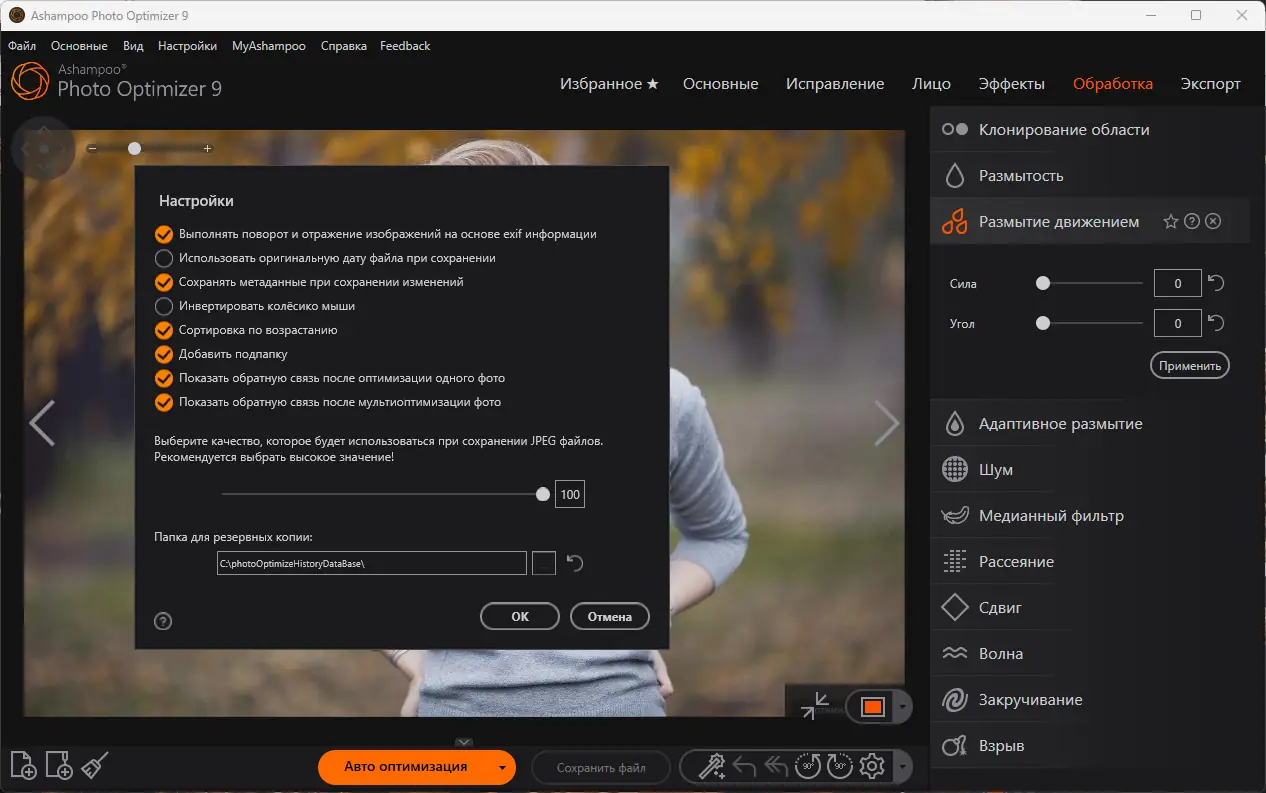This screenshot has height=793, width=1266.
Task: Click the Отмена button
Action: 610,616
